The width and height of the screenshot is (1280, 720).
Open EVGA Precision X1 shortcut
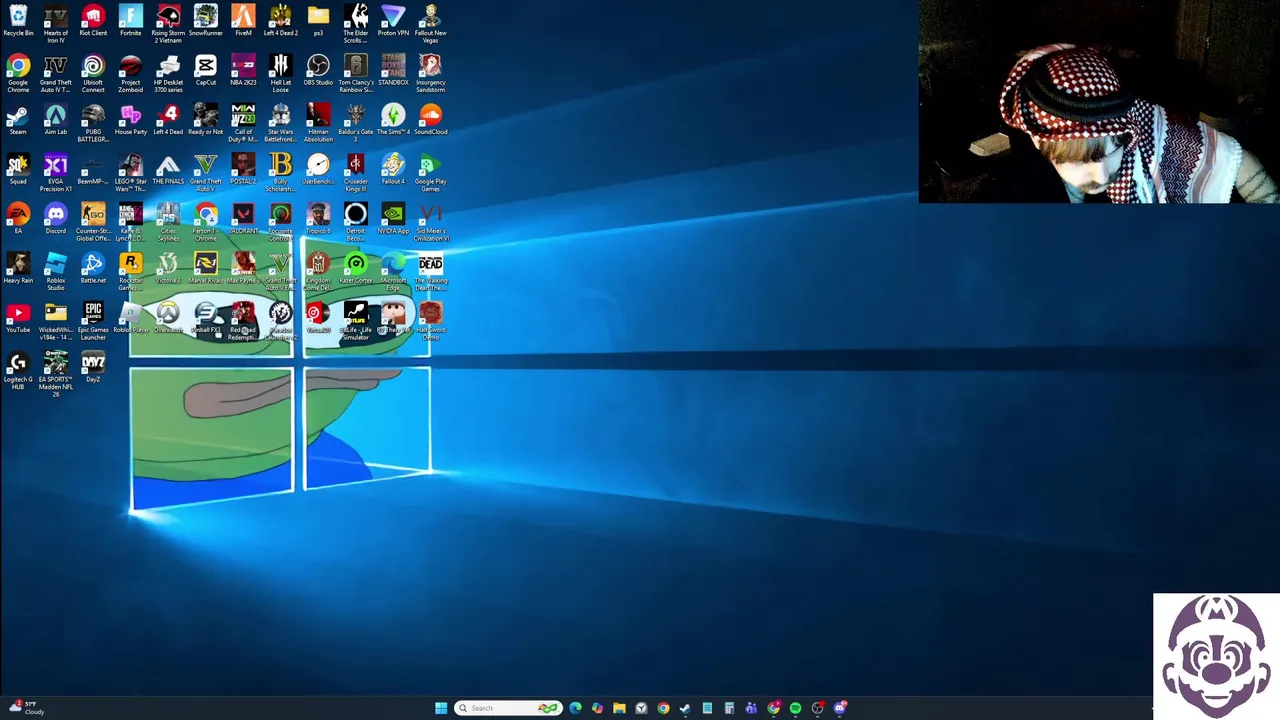point(56,172)
